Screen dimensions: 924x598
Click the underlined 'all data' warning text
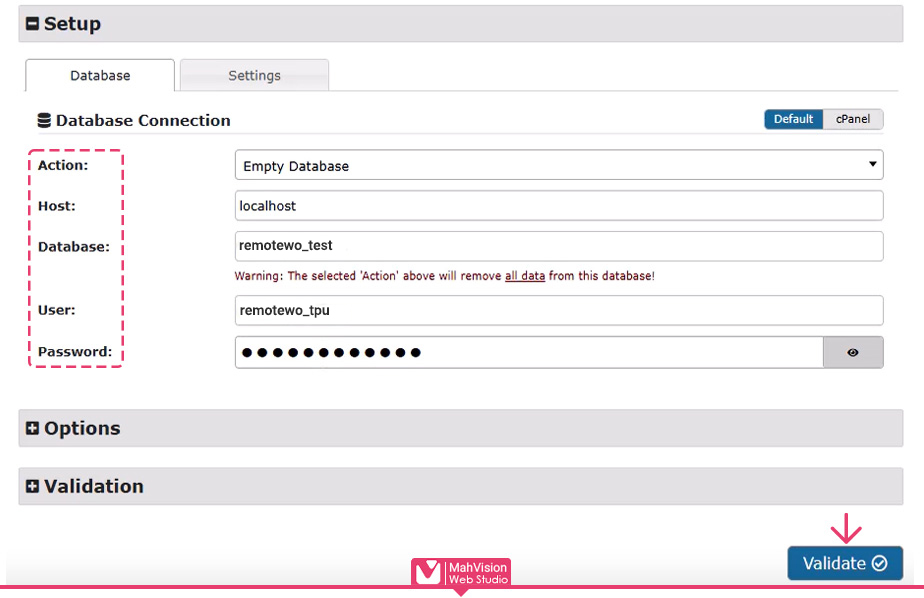pyautogui.click(x=525, y=276)
